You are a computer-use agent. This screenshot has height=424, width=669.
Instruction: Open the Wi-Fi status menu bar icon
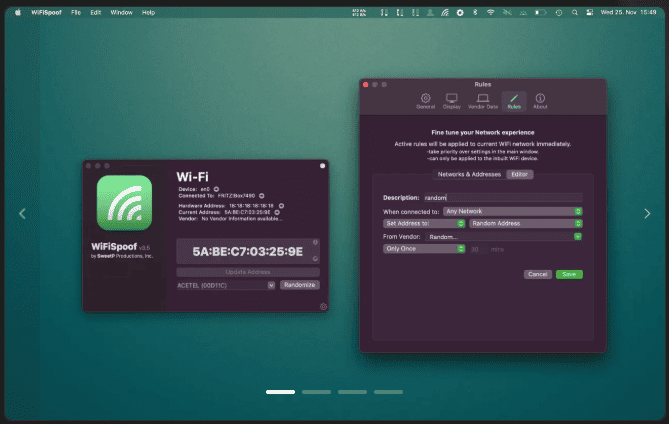(491, 12)
